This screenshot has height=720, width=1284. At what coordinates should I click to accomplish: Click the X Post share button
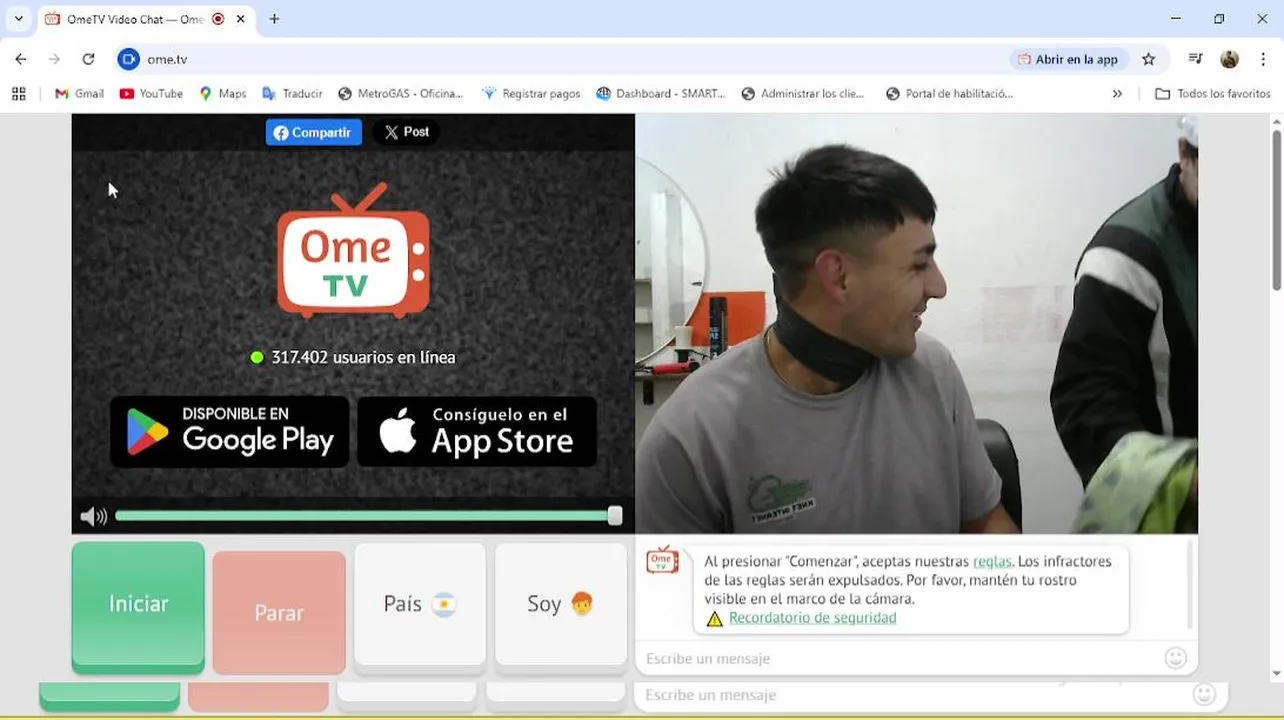click(406, 132)
